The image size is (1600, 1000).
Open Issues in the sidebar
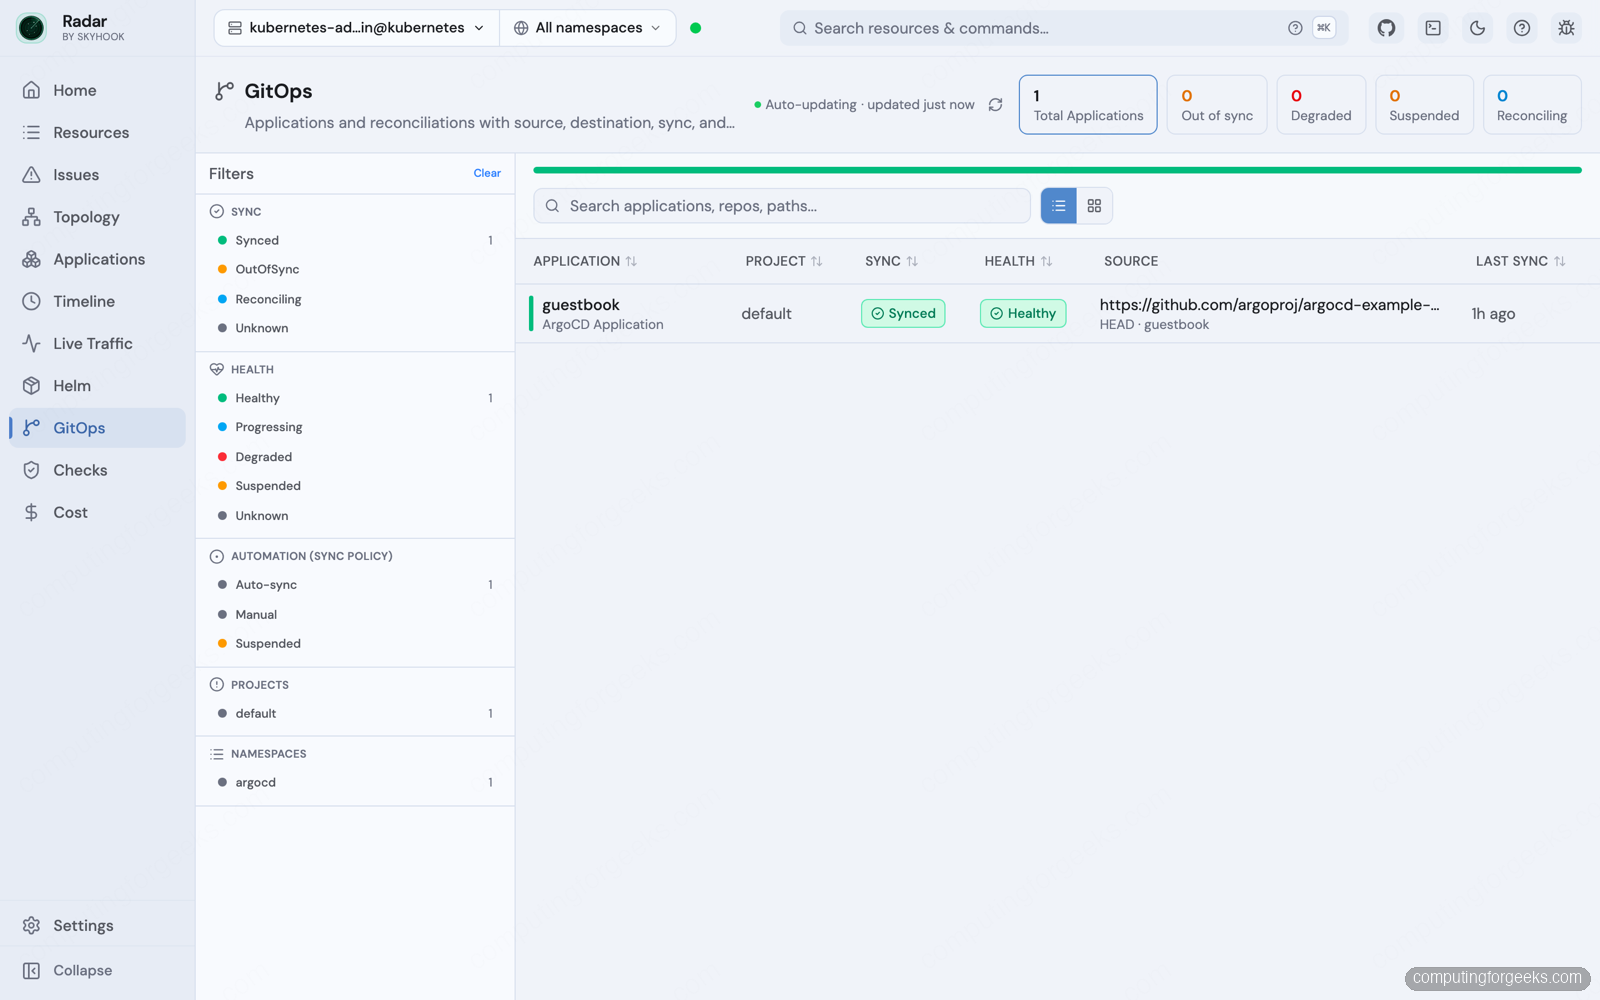point(97,175)
